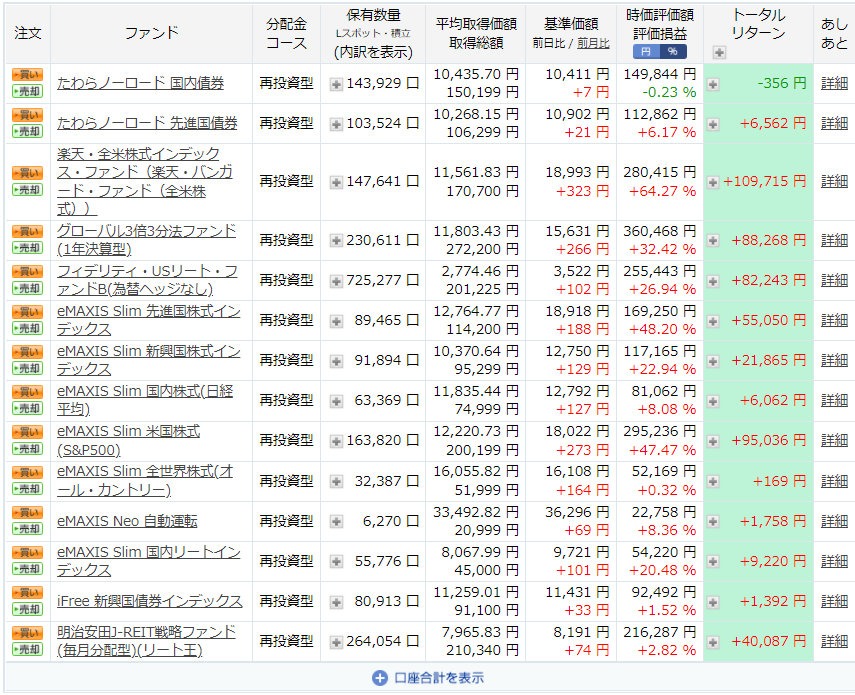Expand total return details for +40,087 円
Image resolution: width=855 pixels, height=695 pixels.
[713, 642]
